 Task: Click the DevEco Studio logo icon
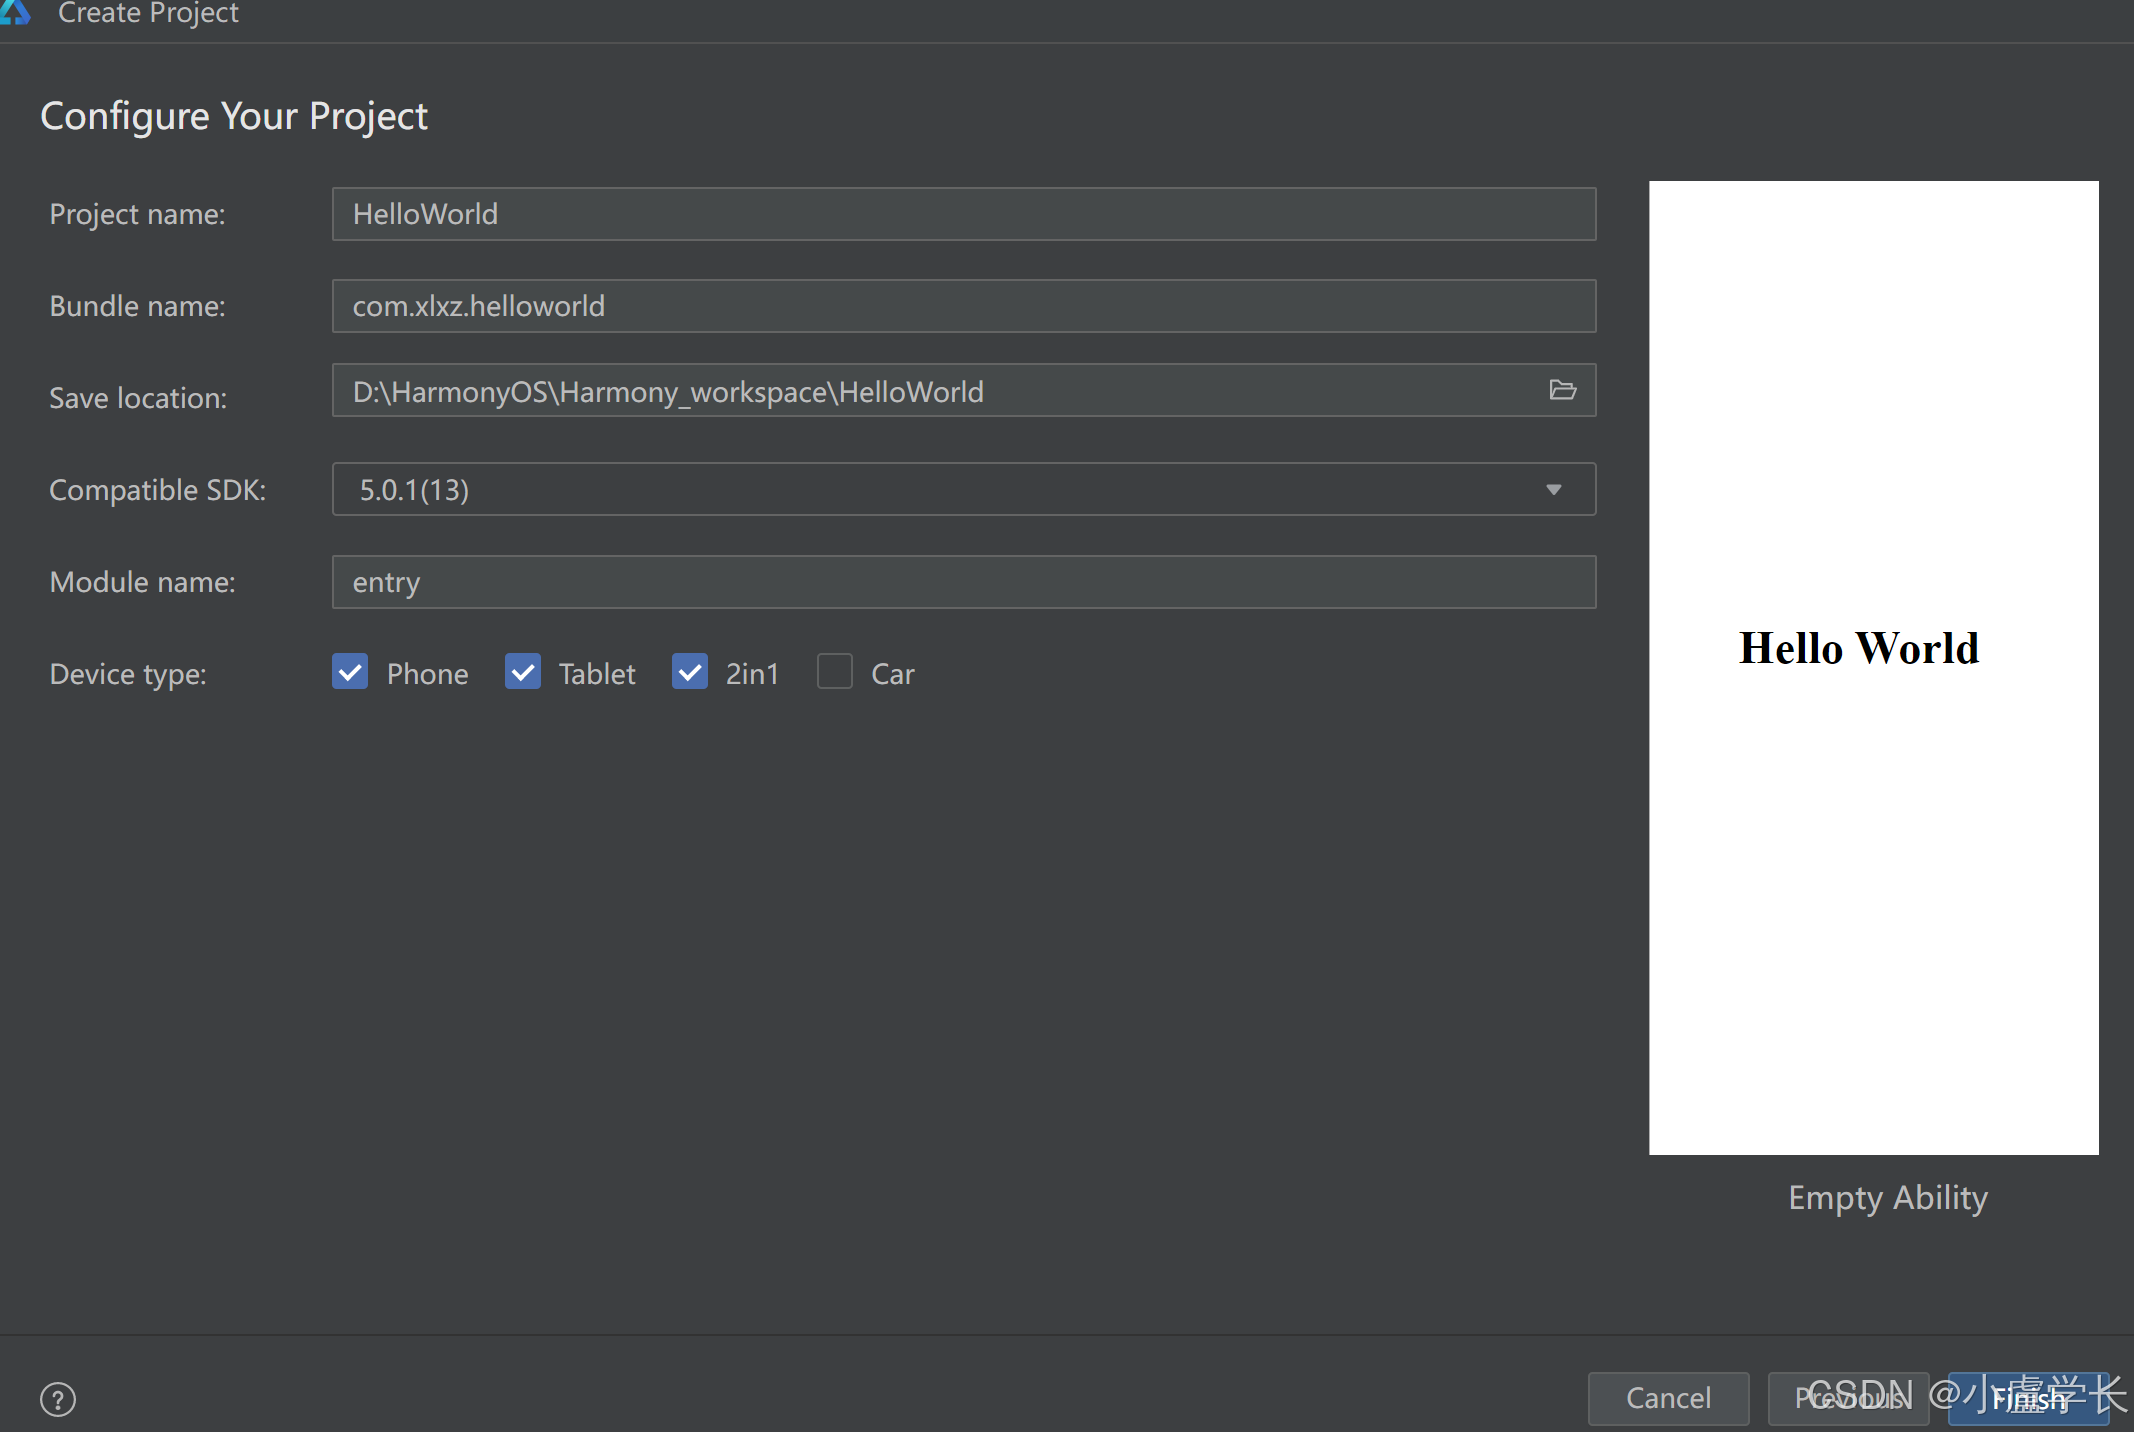coord(14,10)
